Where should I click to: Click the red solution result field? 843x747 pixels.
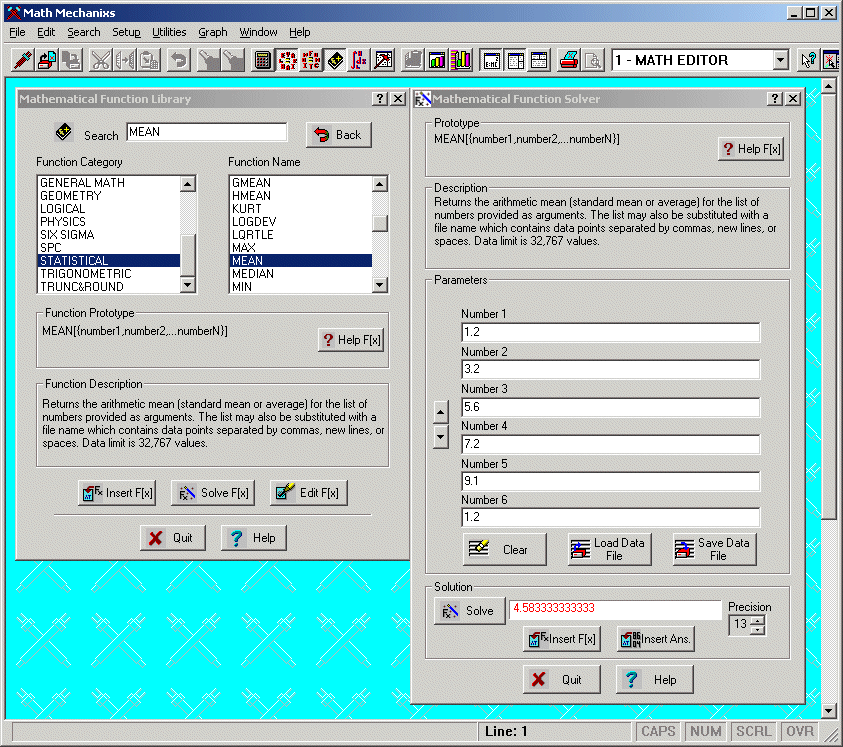(615, 608)
